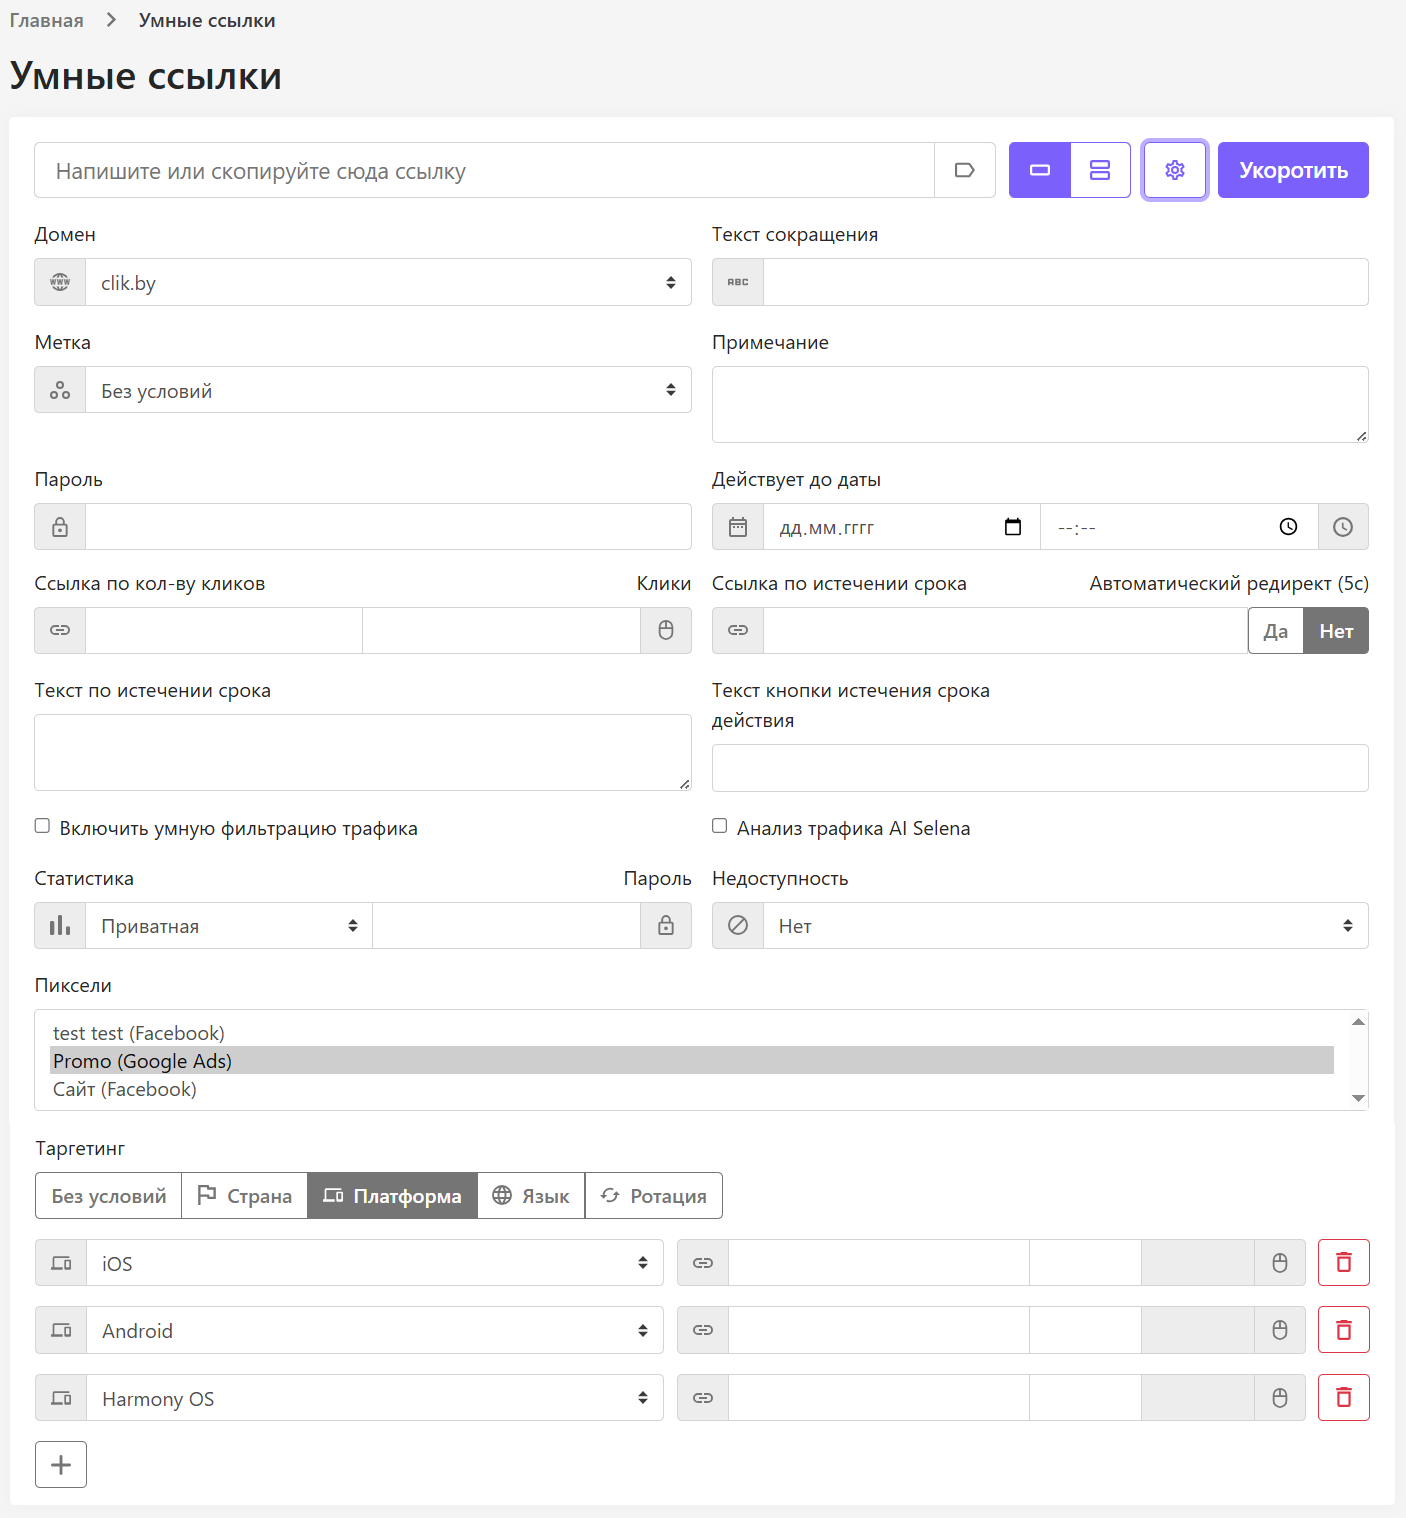The height and width of the screenshot is (1518, 1406).
Task: Set automatic redirect to Да
Action: click(1275, 631)
